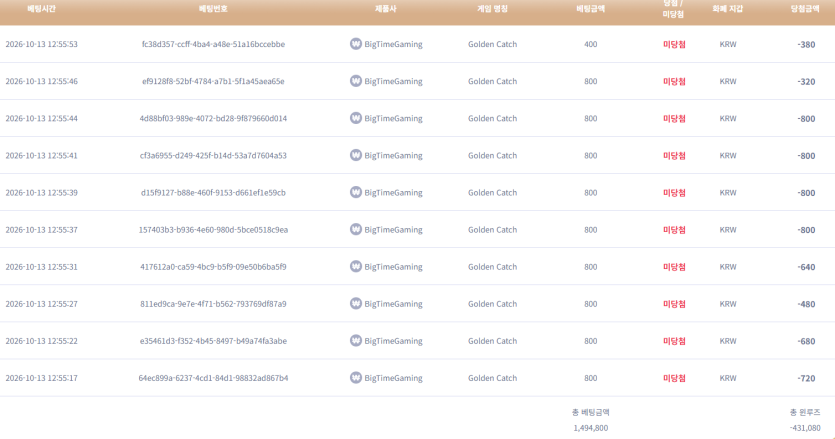The width and height of the screenshot is (835, 439).
Task: Click bet number 64ec899a-6237-4cd1-84d1-98832ad867b4
Action: [x=213, y=378]
